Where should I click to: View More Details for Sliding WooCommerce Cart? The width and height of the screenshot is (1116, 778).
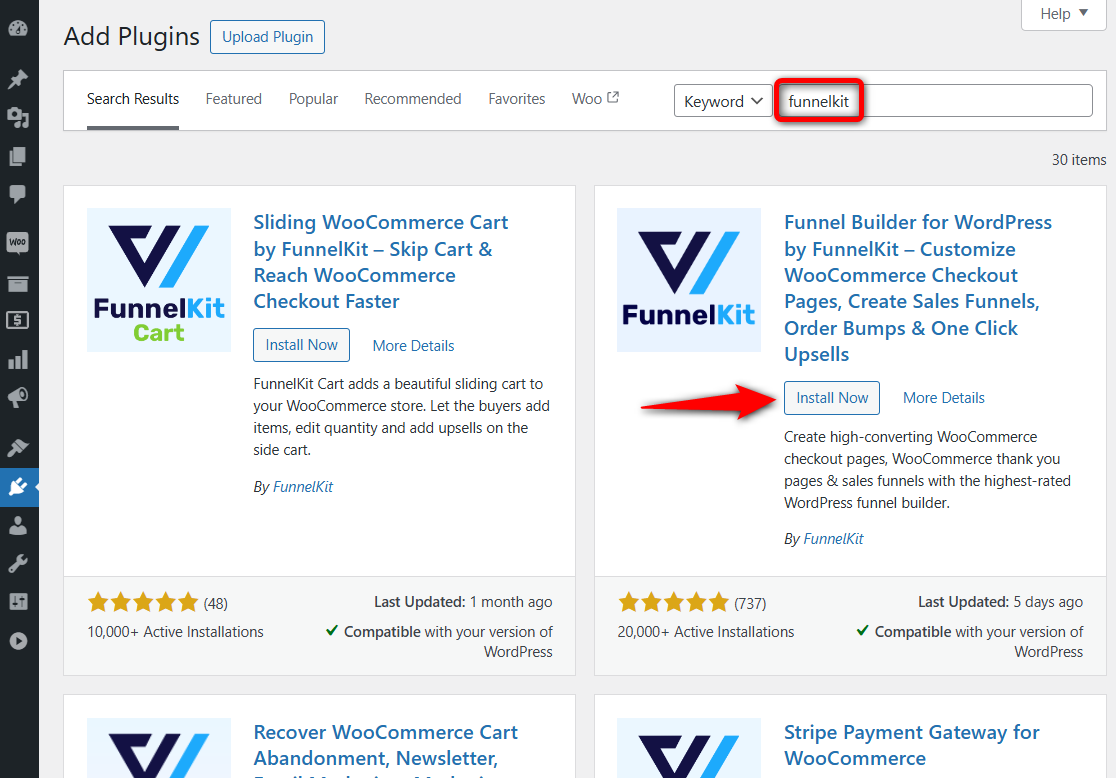pyautogui.click(x=413, y=346)
